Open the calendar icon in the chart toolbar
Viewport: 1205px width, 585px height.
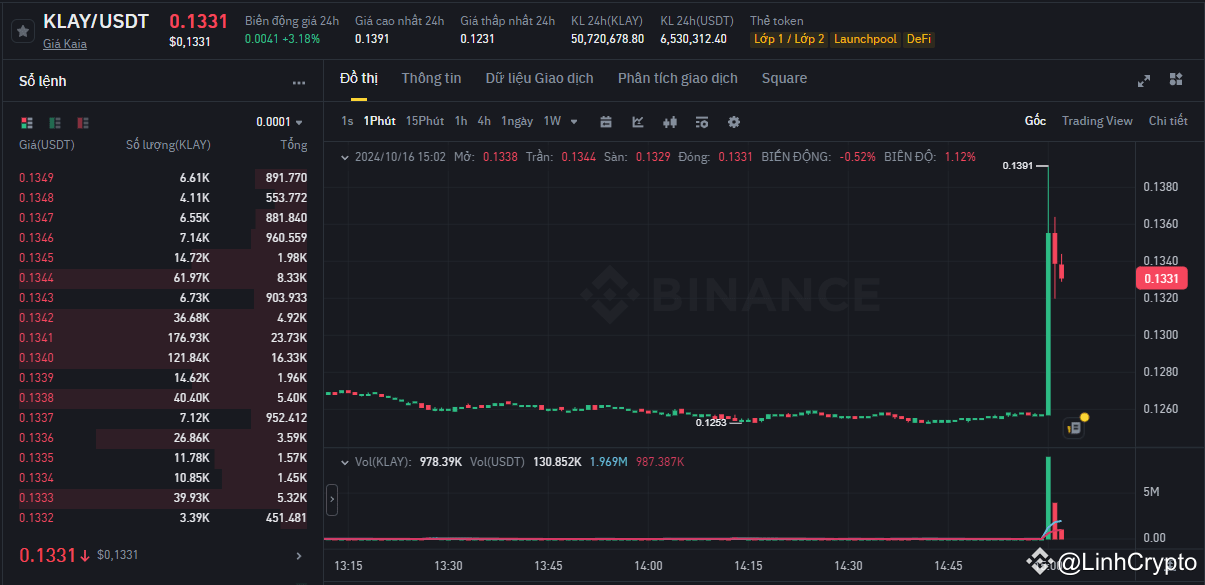[x=606, y=121]
